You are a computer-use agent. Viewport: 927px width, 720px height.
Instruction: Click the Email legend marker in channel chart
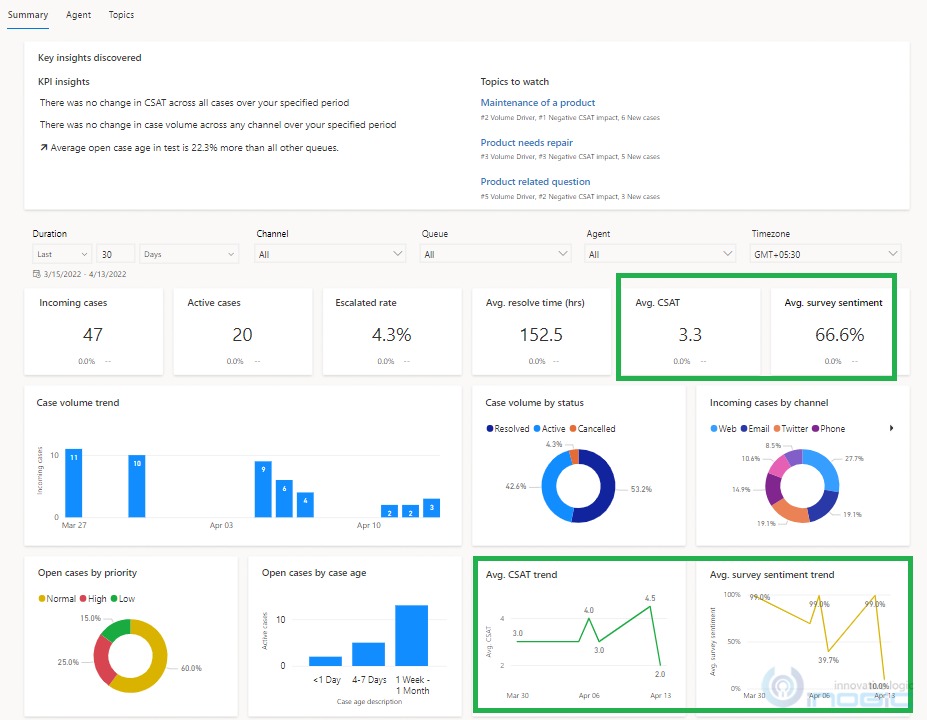(x=744, y=427)
